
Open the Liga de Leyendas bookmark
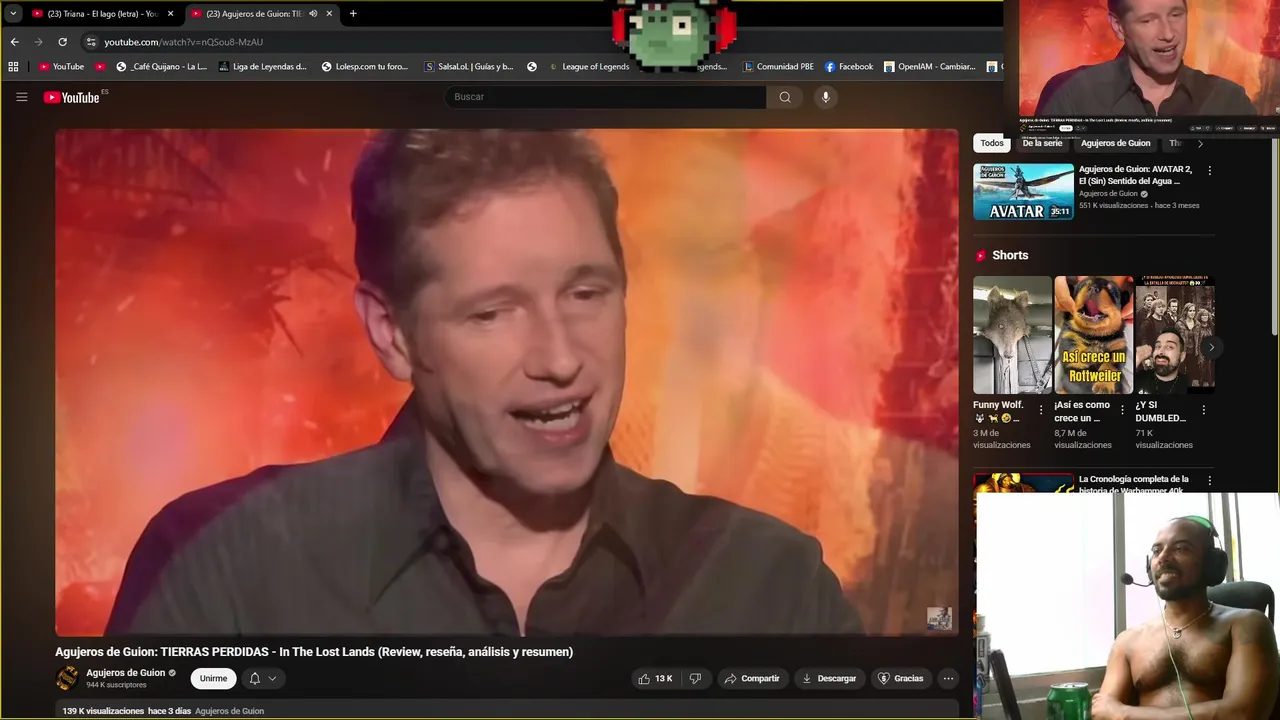[x=262, y=67]
